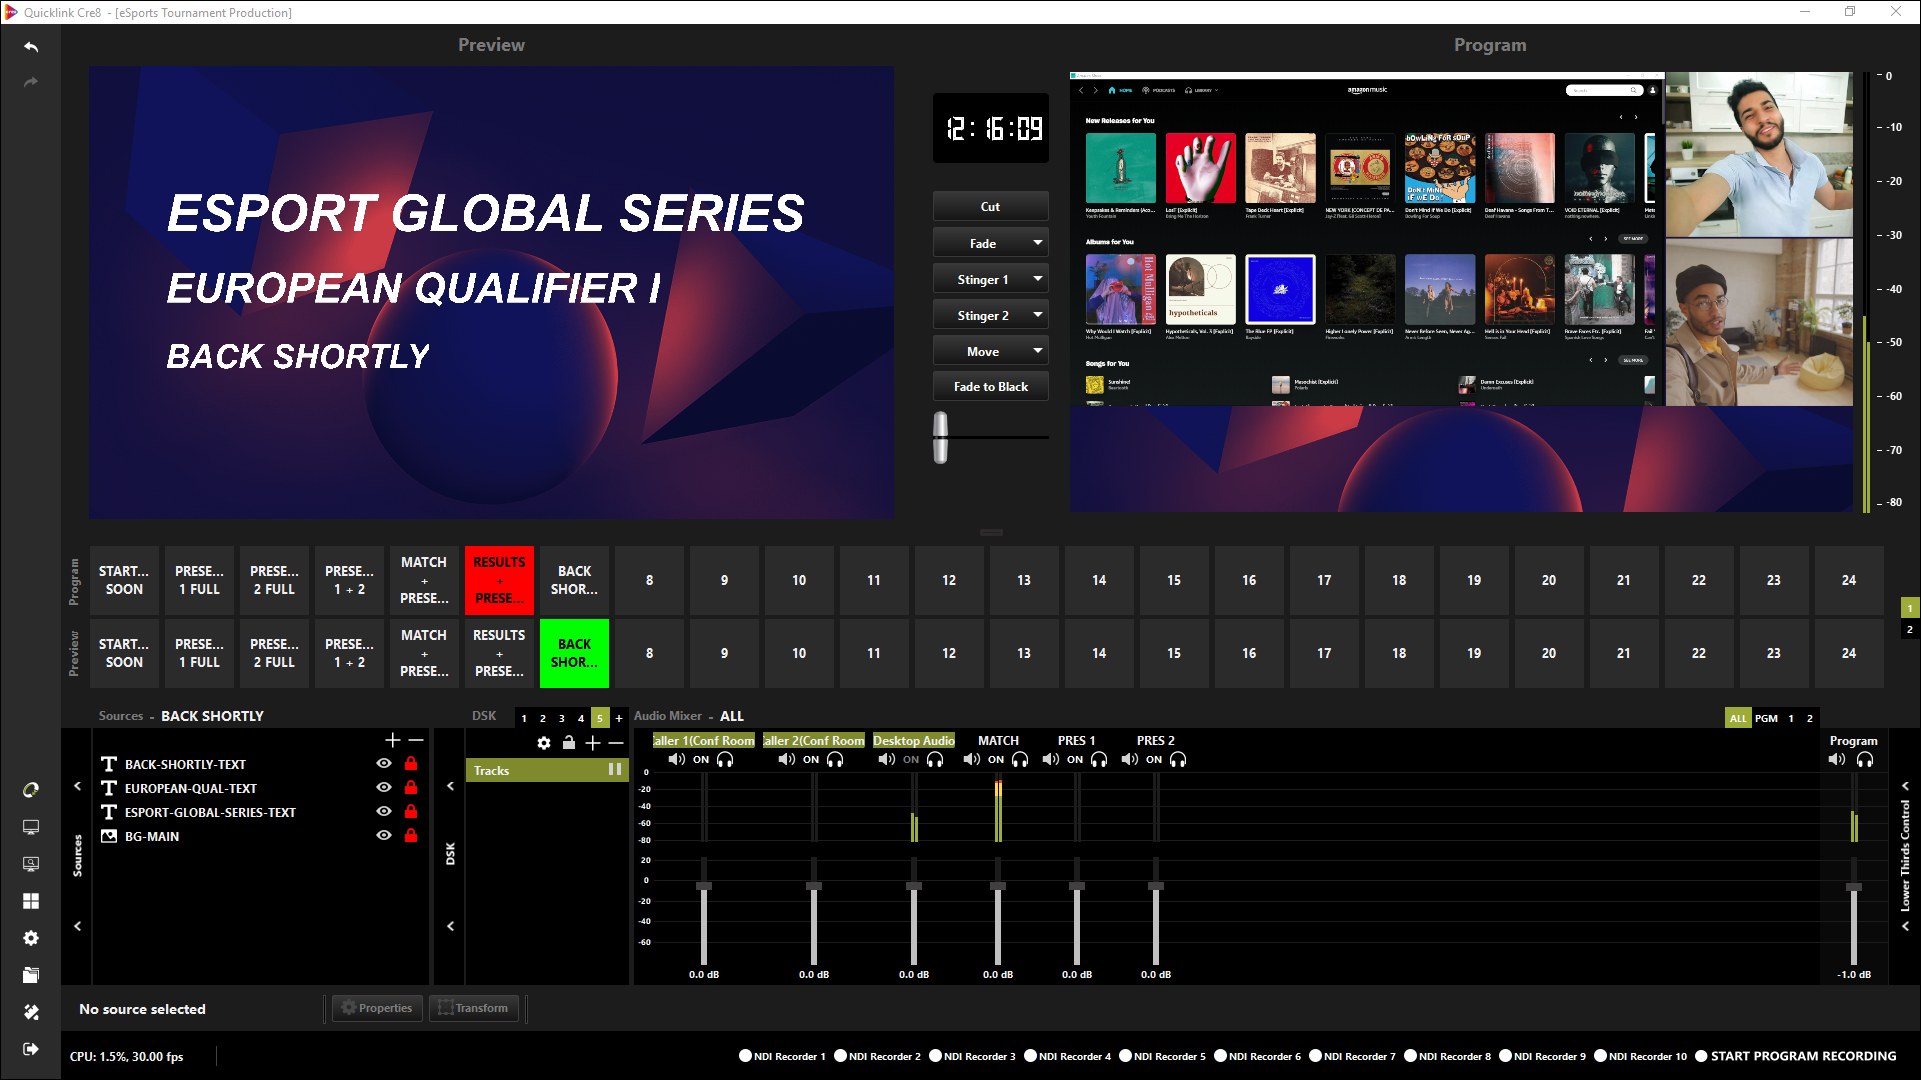Toggle visibility of EUROPEAN-QUAL-TEXT source
The image size is (1921, 1080).
384,788
